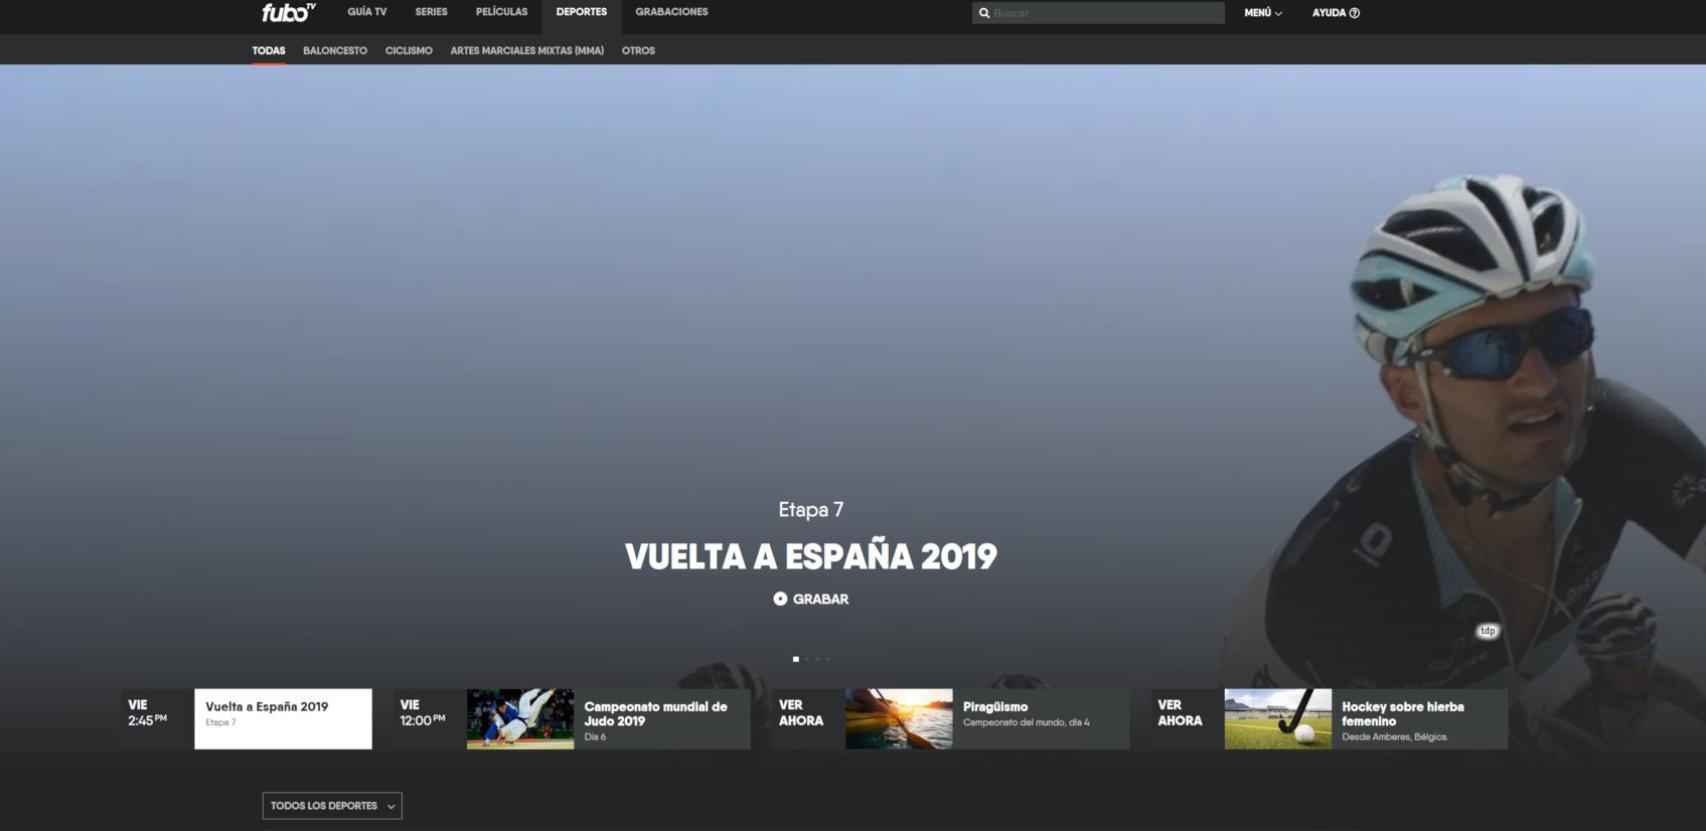
Task: Open 'Hockey sobre hierba femenino' title
Action: [1402, 714]
